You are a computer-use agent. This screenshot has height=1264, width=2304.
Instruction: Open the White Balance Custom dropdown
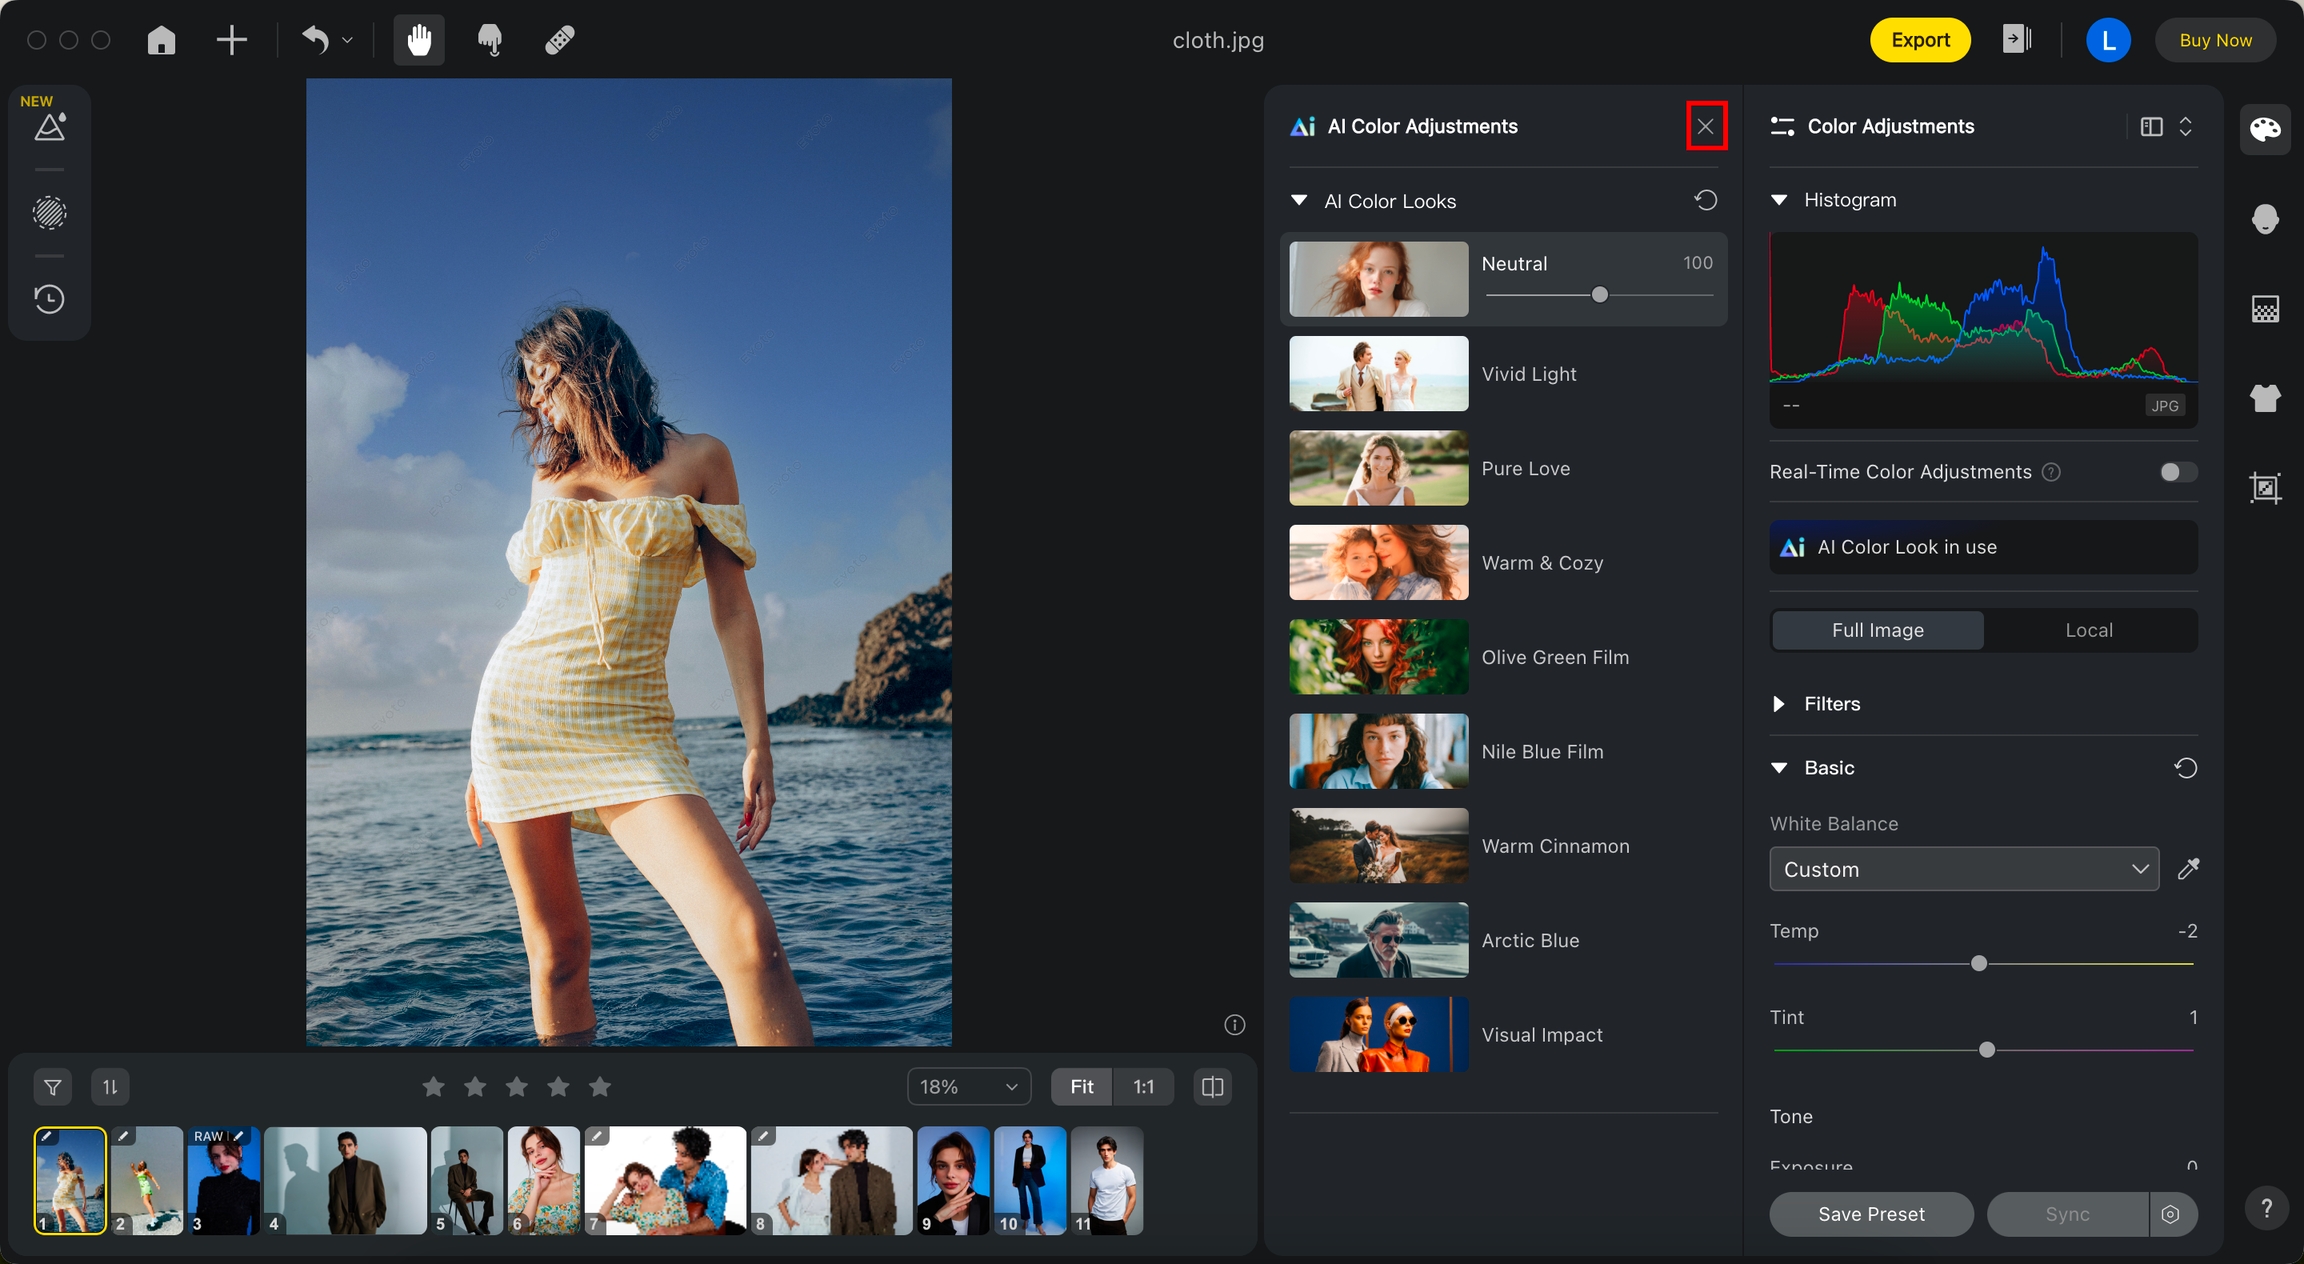pos(1963,869)
